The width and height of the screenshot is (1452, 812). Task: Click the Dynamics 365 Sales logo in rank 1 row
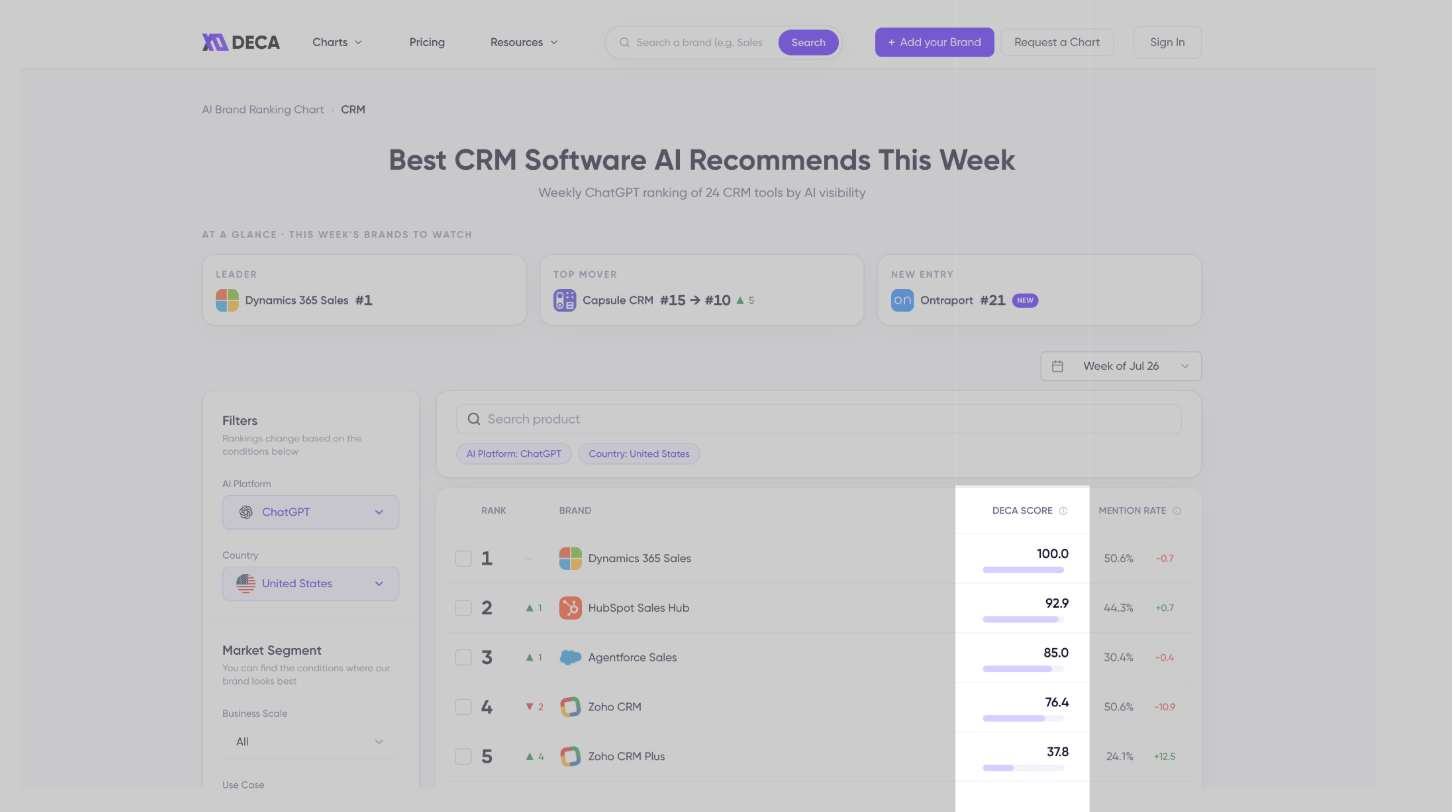570,558
